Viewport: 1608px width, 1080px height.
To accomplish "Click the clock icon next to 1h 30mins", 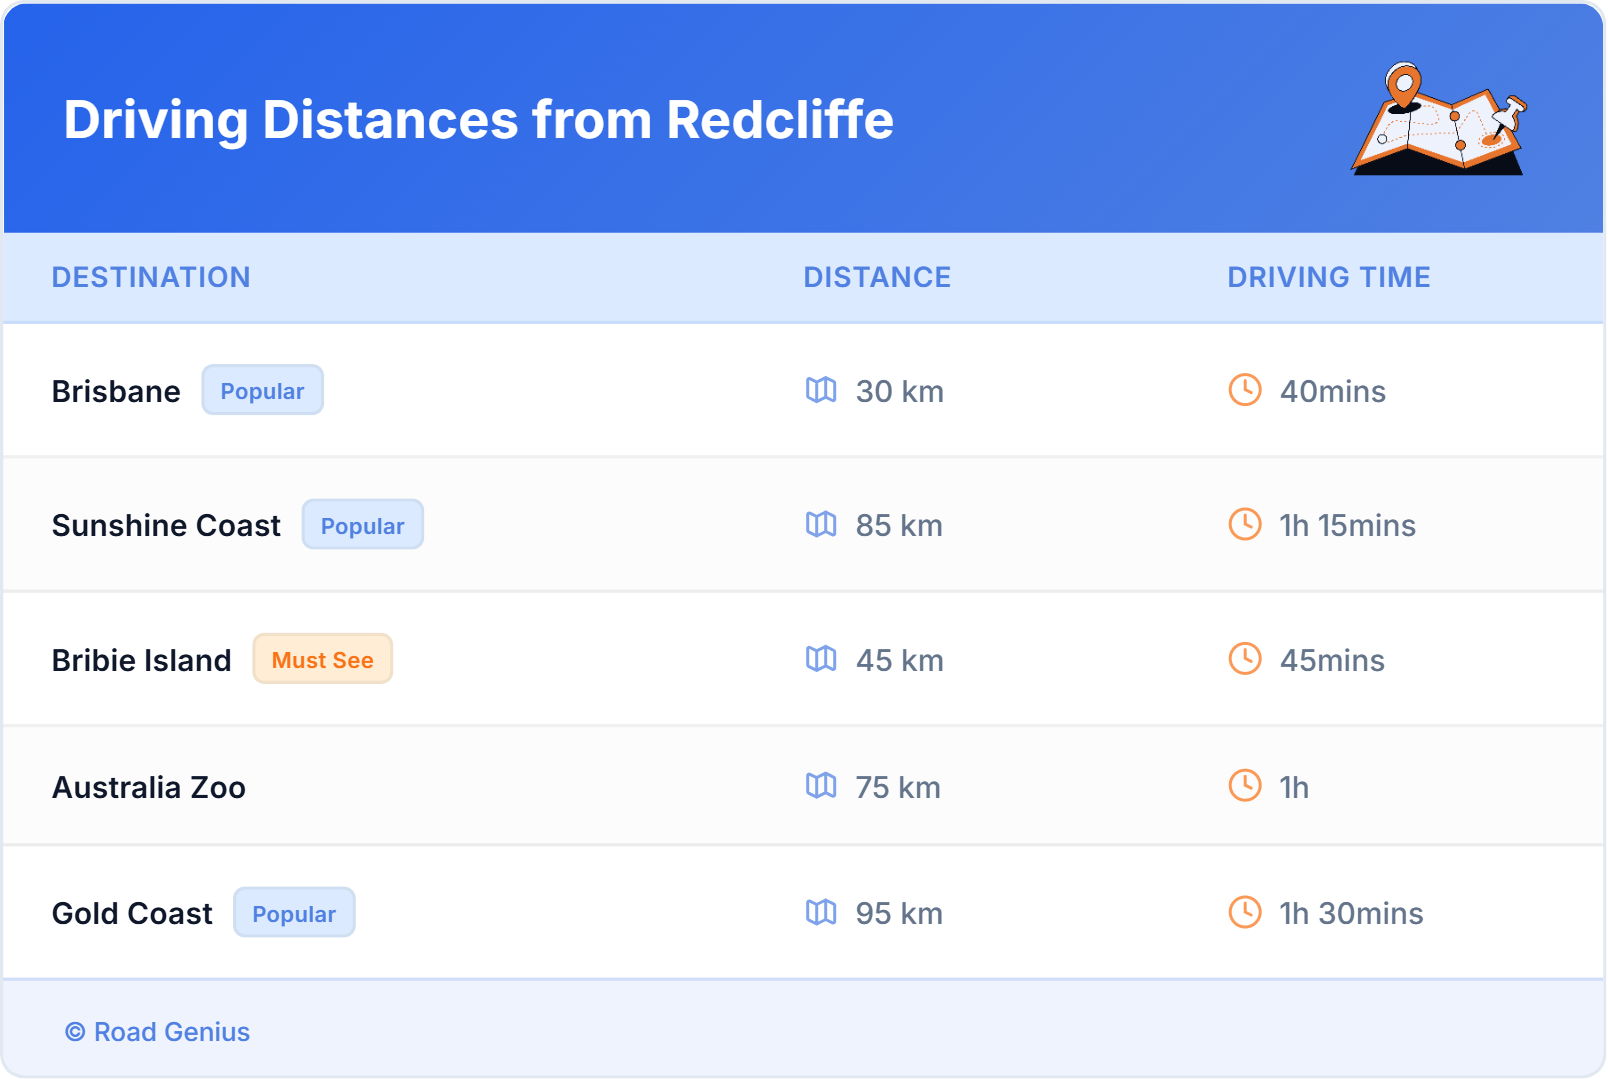I will point(1244,913).
